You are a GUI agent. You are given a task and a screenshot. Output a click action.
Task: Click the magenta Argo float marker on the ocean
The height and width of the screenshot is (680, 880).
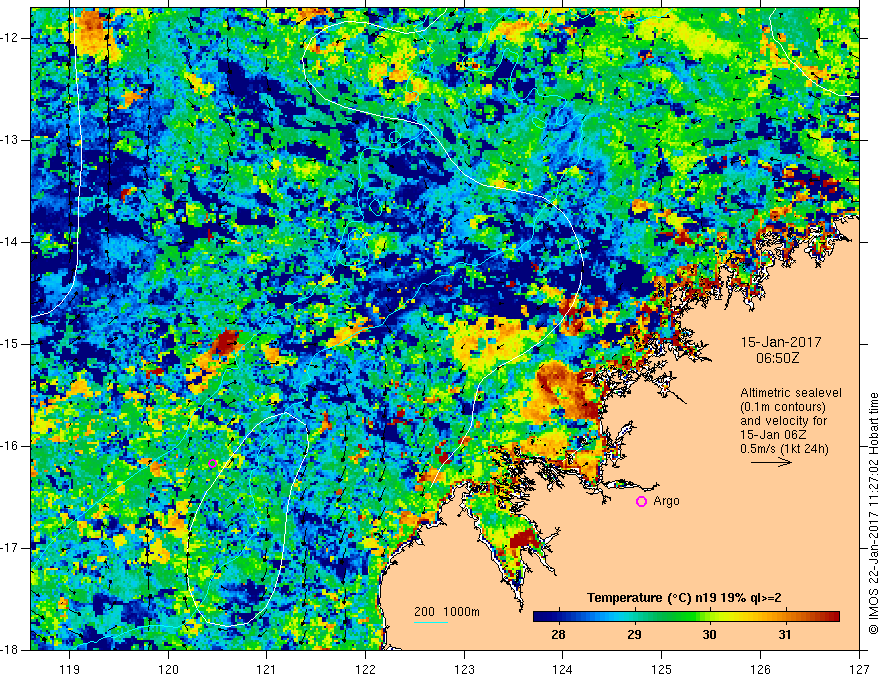pyautogui.click(x=213, y=463)
